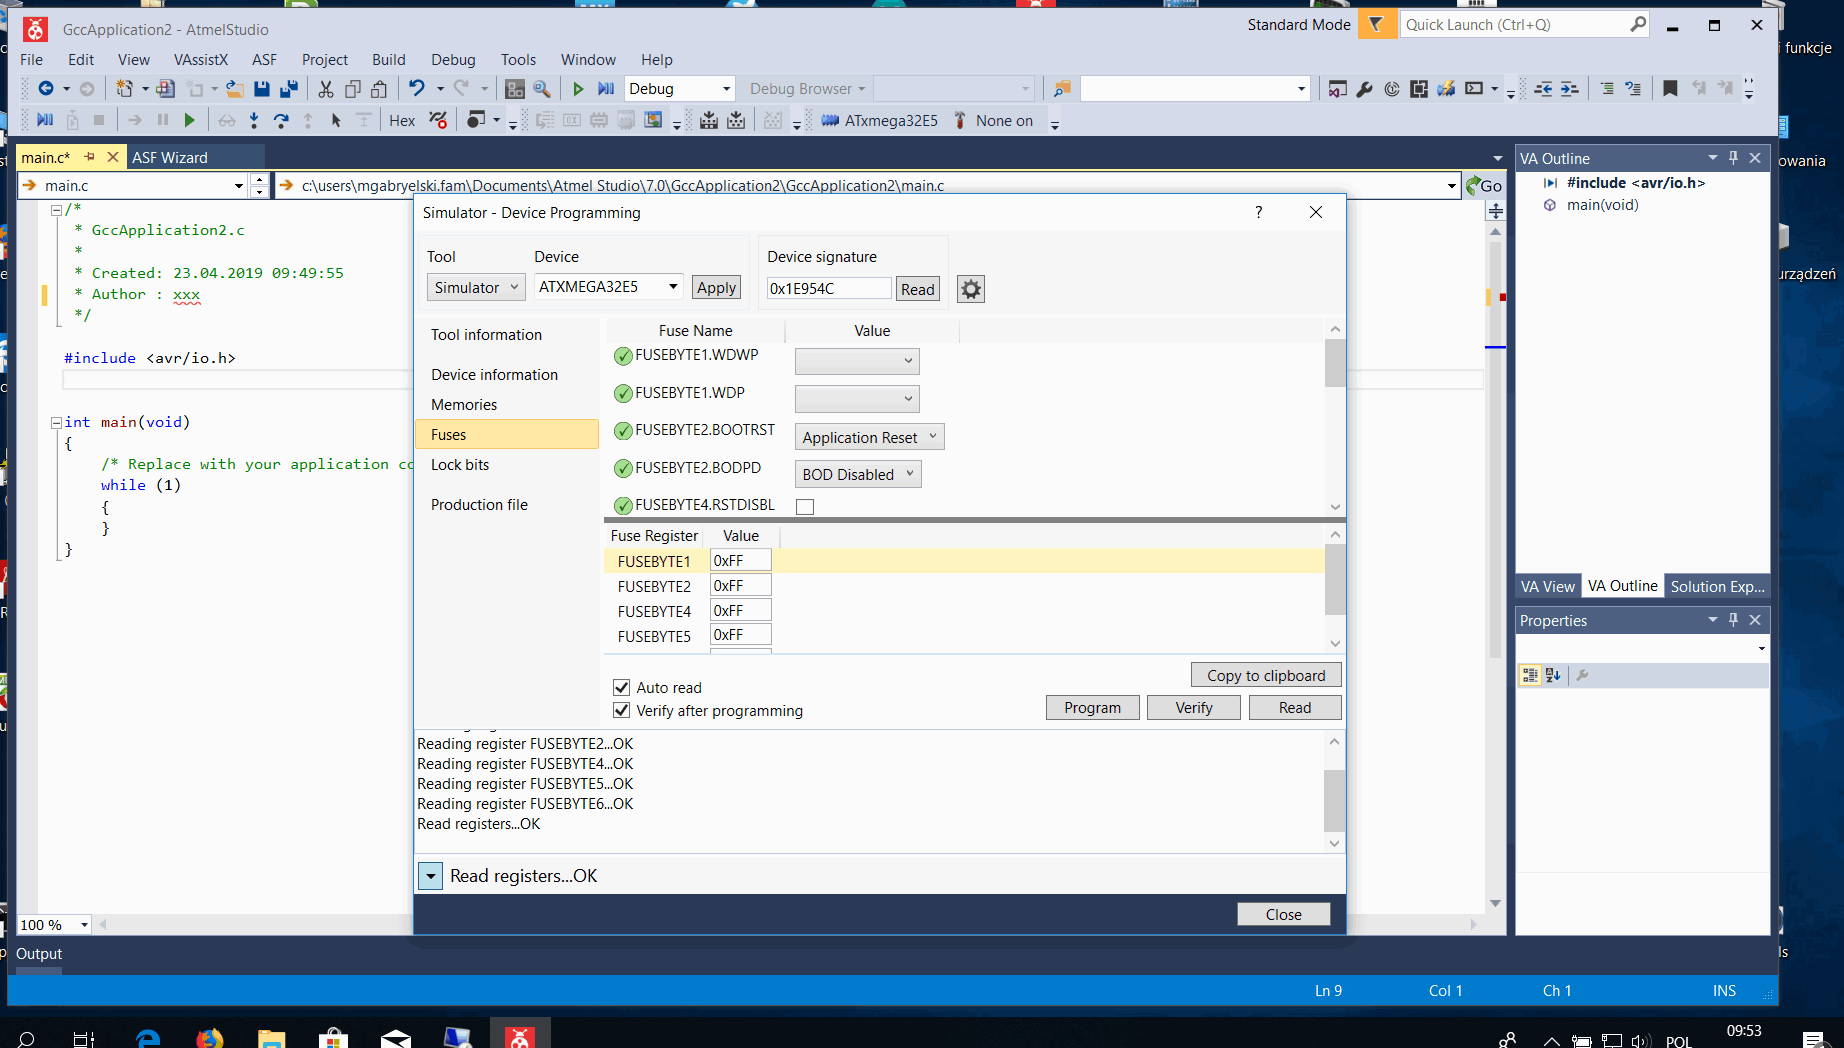Select the Memories section
This screenshot has height=1048, width=1844.
[464, 405]
